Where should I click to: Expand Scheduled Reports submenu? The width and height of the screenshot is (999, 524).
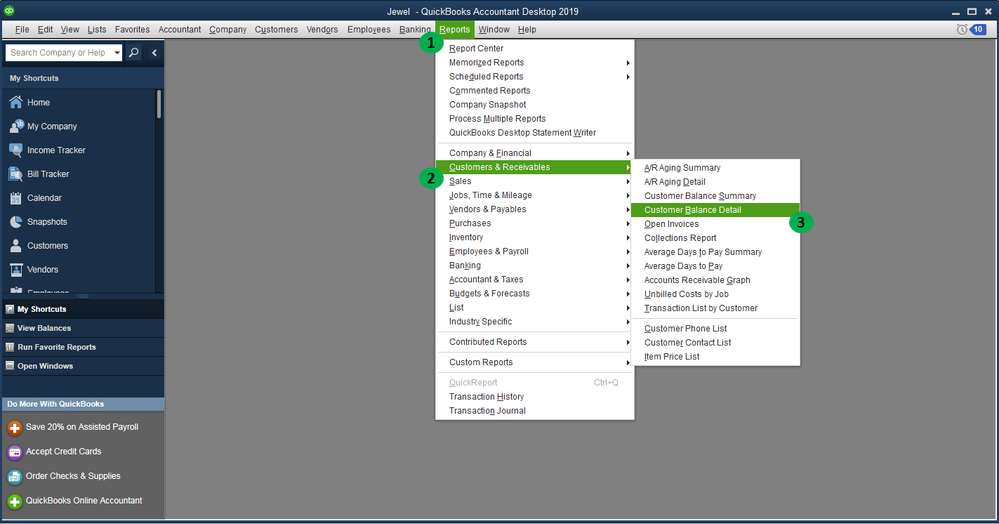[x=535, y=76]
